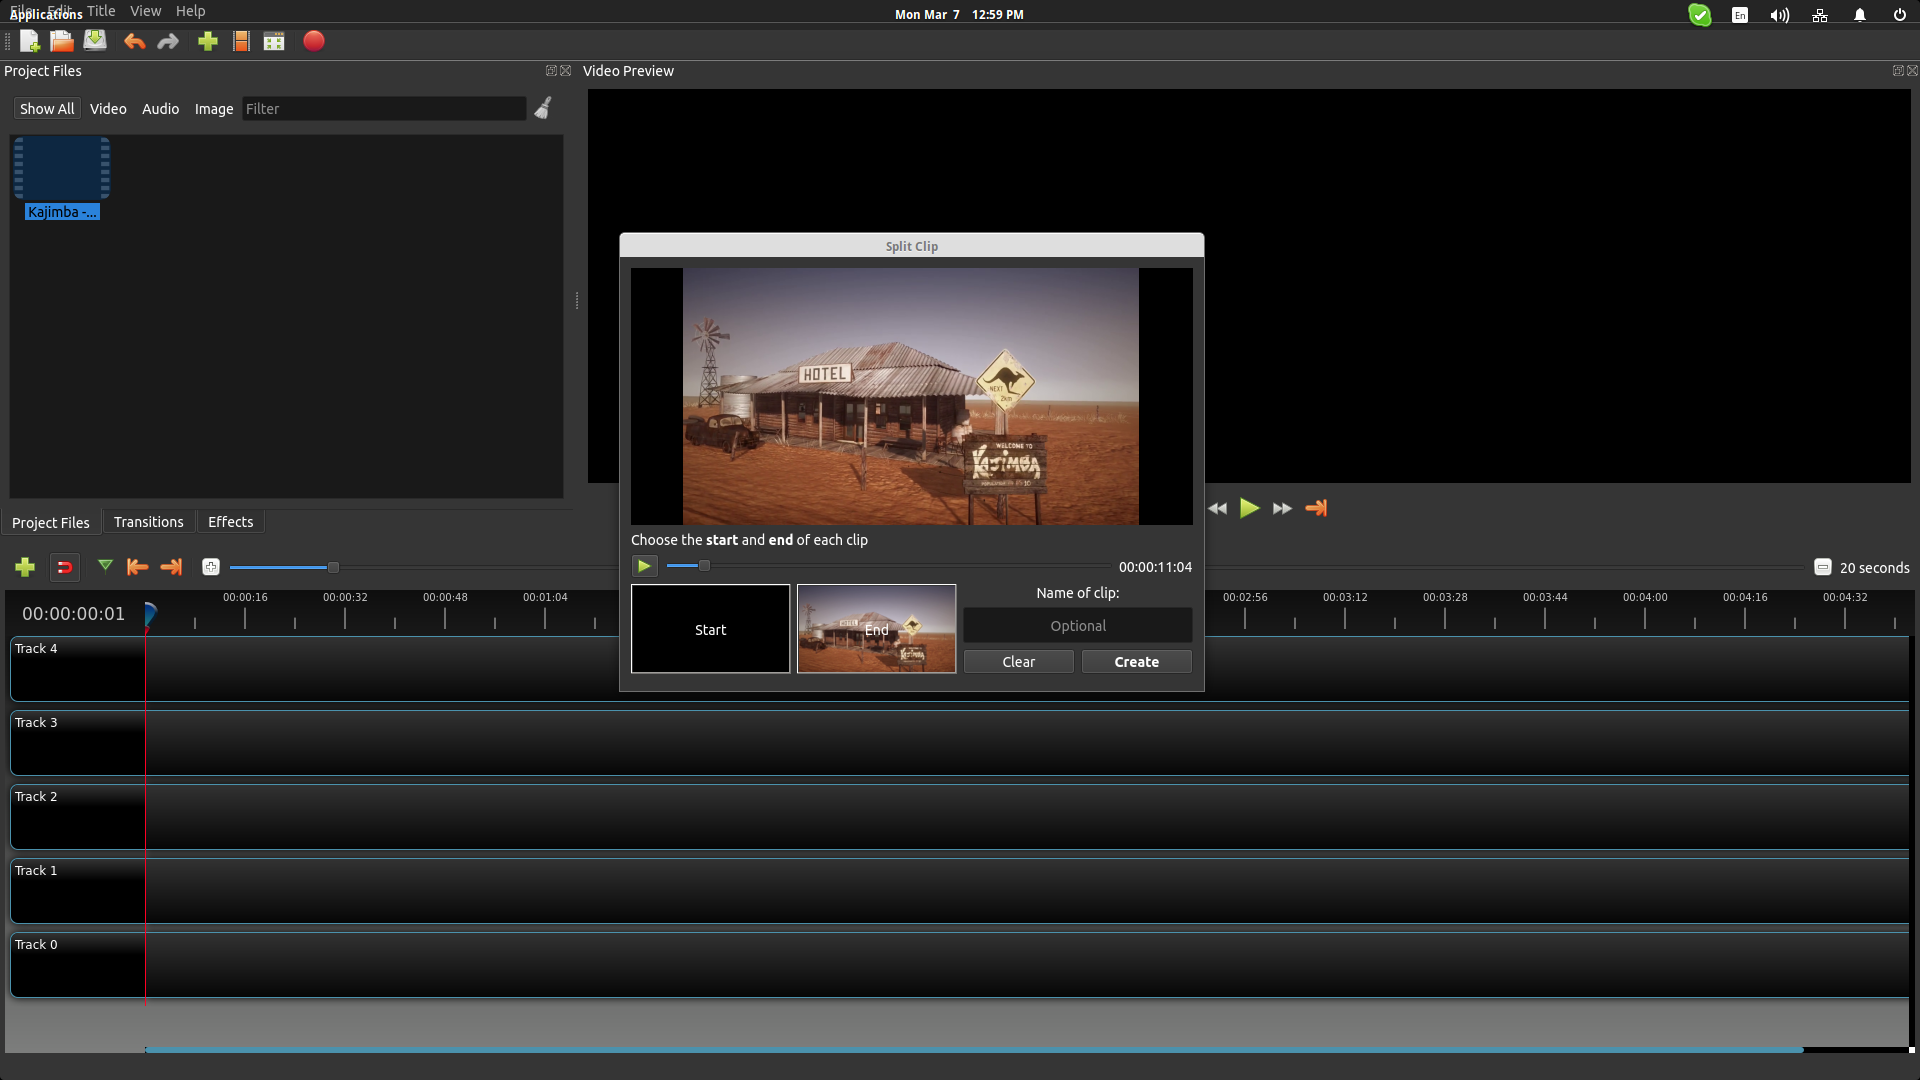Rewind the video preview
This screenshot has height=1080, width=1920.
click(1217, 508)
